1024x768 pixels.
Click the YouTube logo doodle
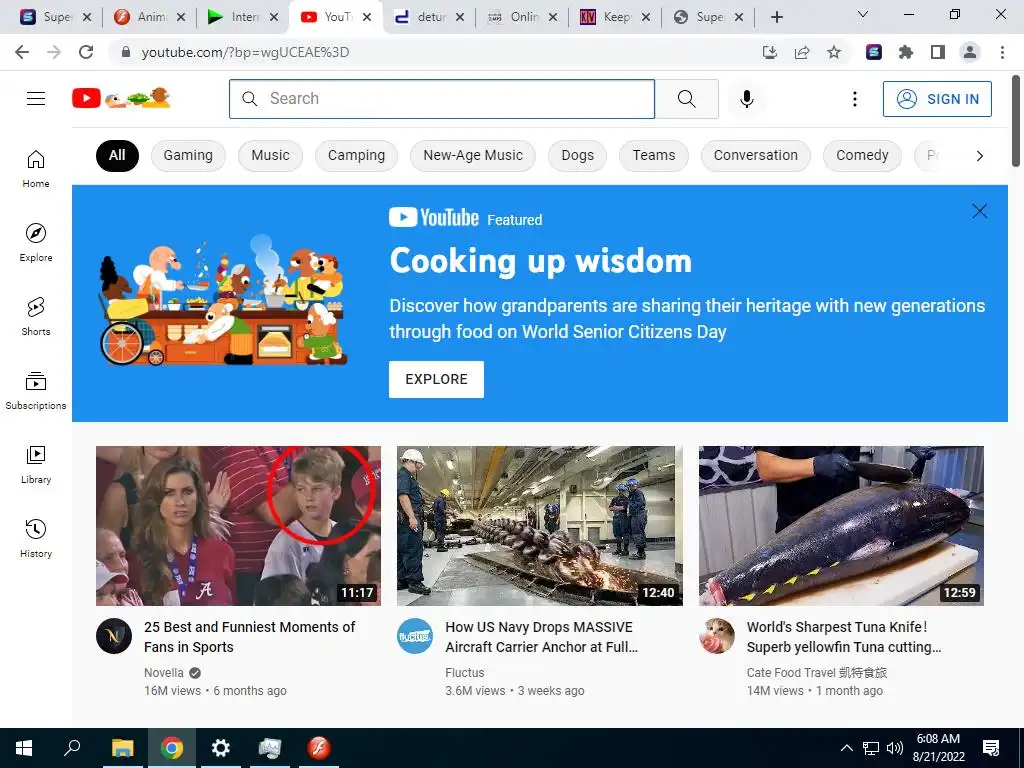pyautogui.click(x=121, y=98)
